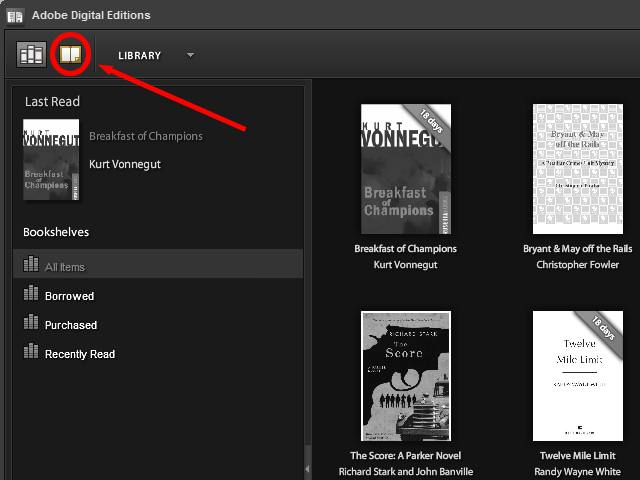This screenshot has height=480, width=640.
Task: Click the title Twelve Mile Limit
Action: 578,456
